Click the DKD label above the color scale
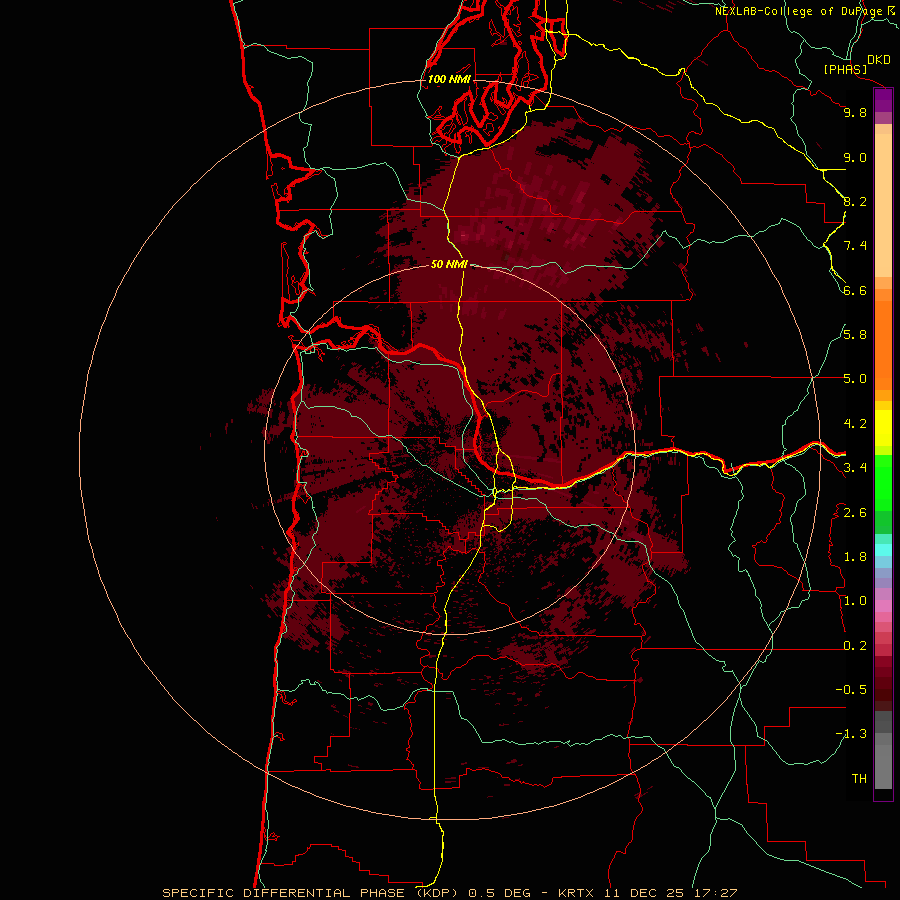900x900 pixels. [x=879, y=59]
